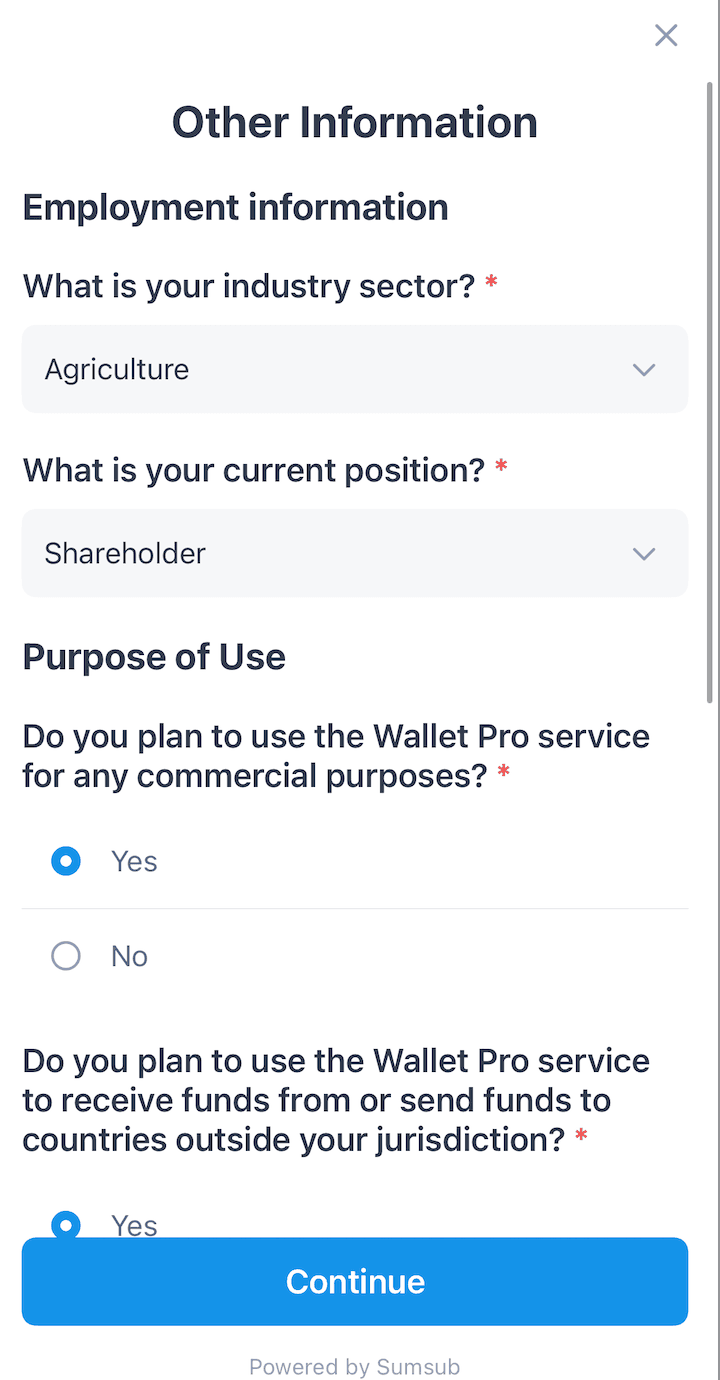The width and height of the screenshot is (720, 1380).
Task: Select No radio for commercial purposes
Action: (x=66, y=957)
